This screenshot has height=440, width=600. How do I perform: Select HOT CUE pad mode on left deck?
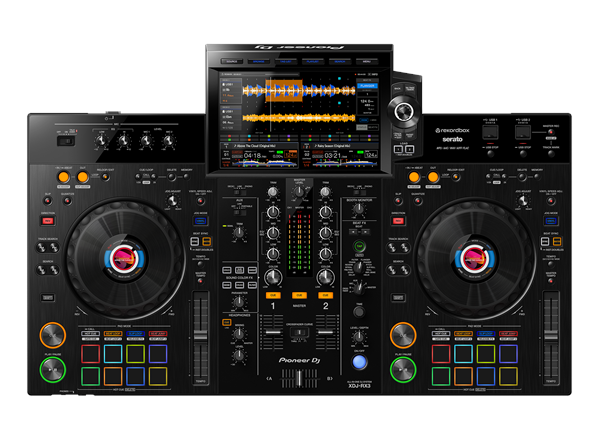pos(90,334)
